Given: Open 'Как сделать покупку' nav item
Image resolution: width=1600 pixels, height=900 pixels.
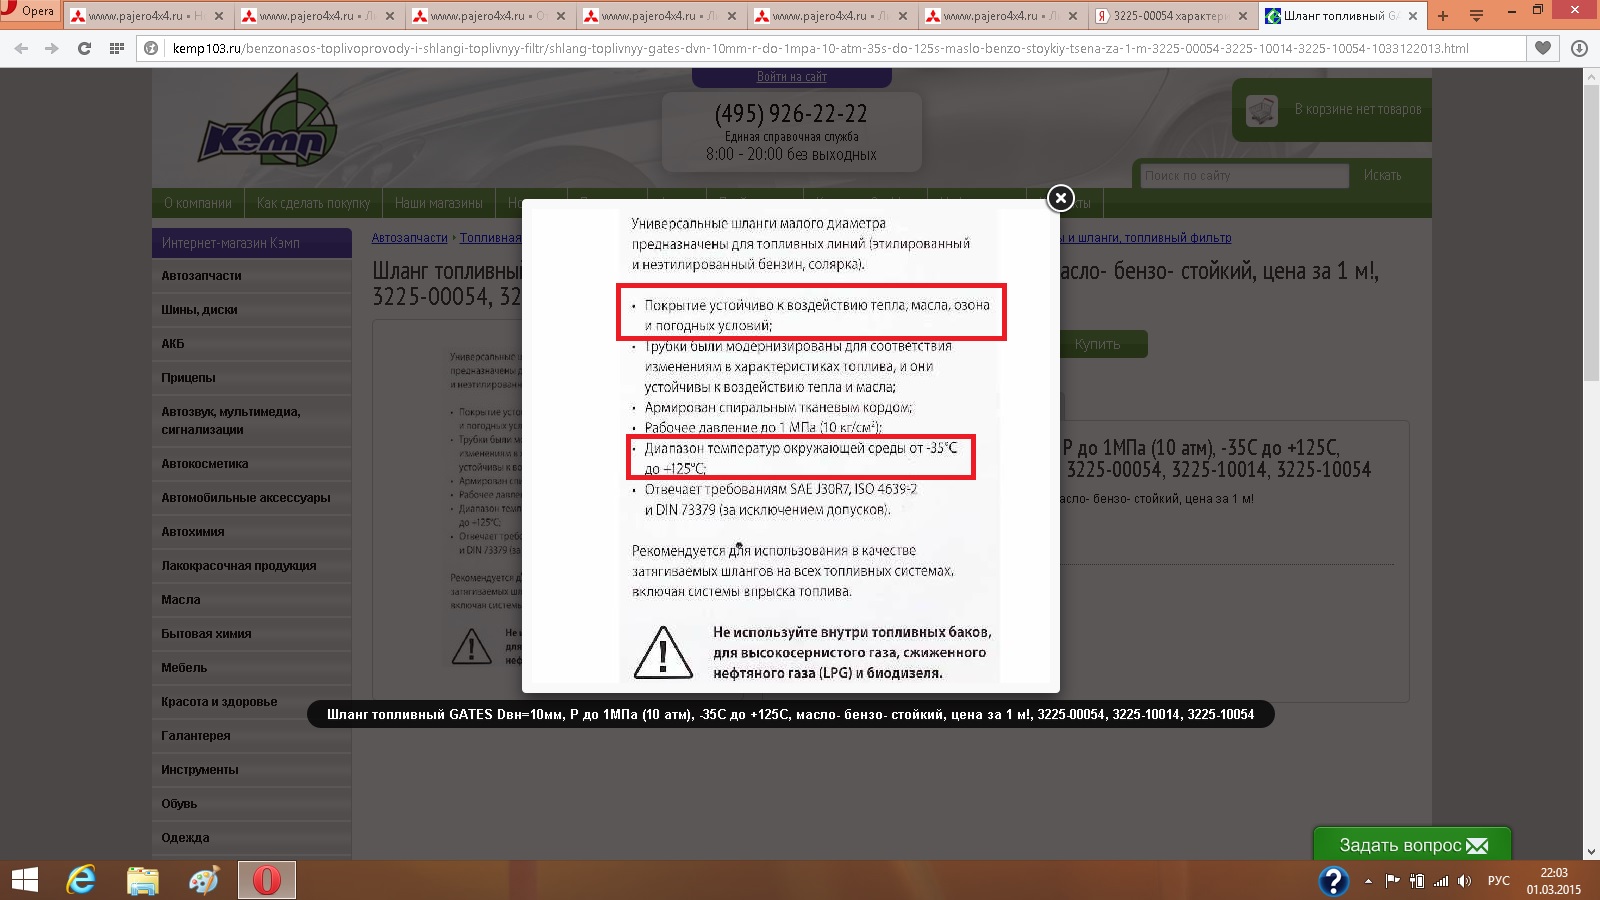Looking at the screenshot, I should (x=313, y=203).
